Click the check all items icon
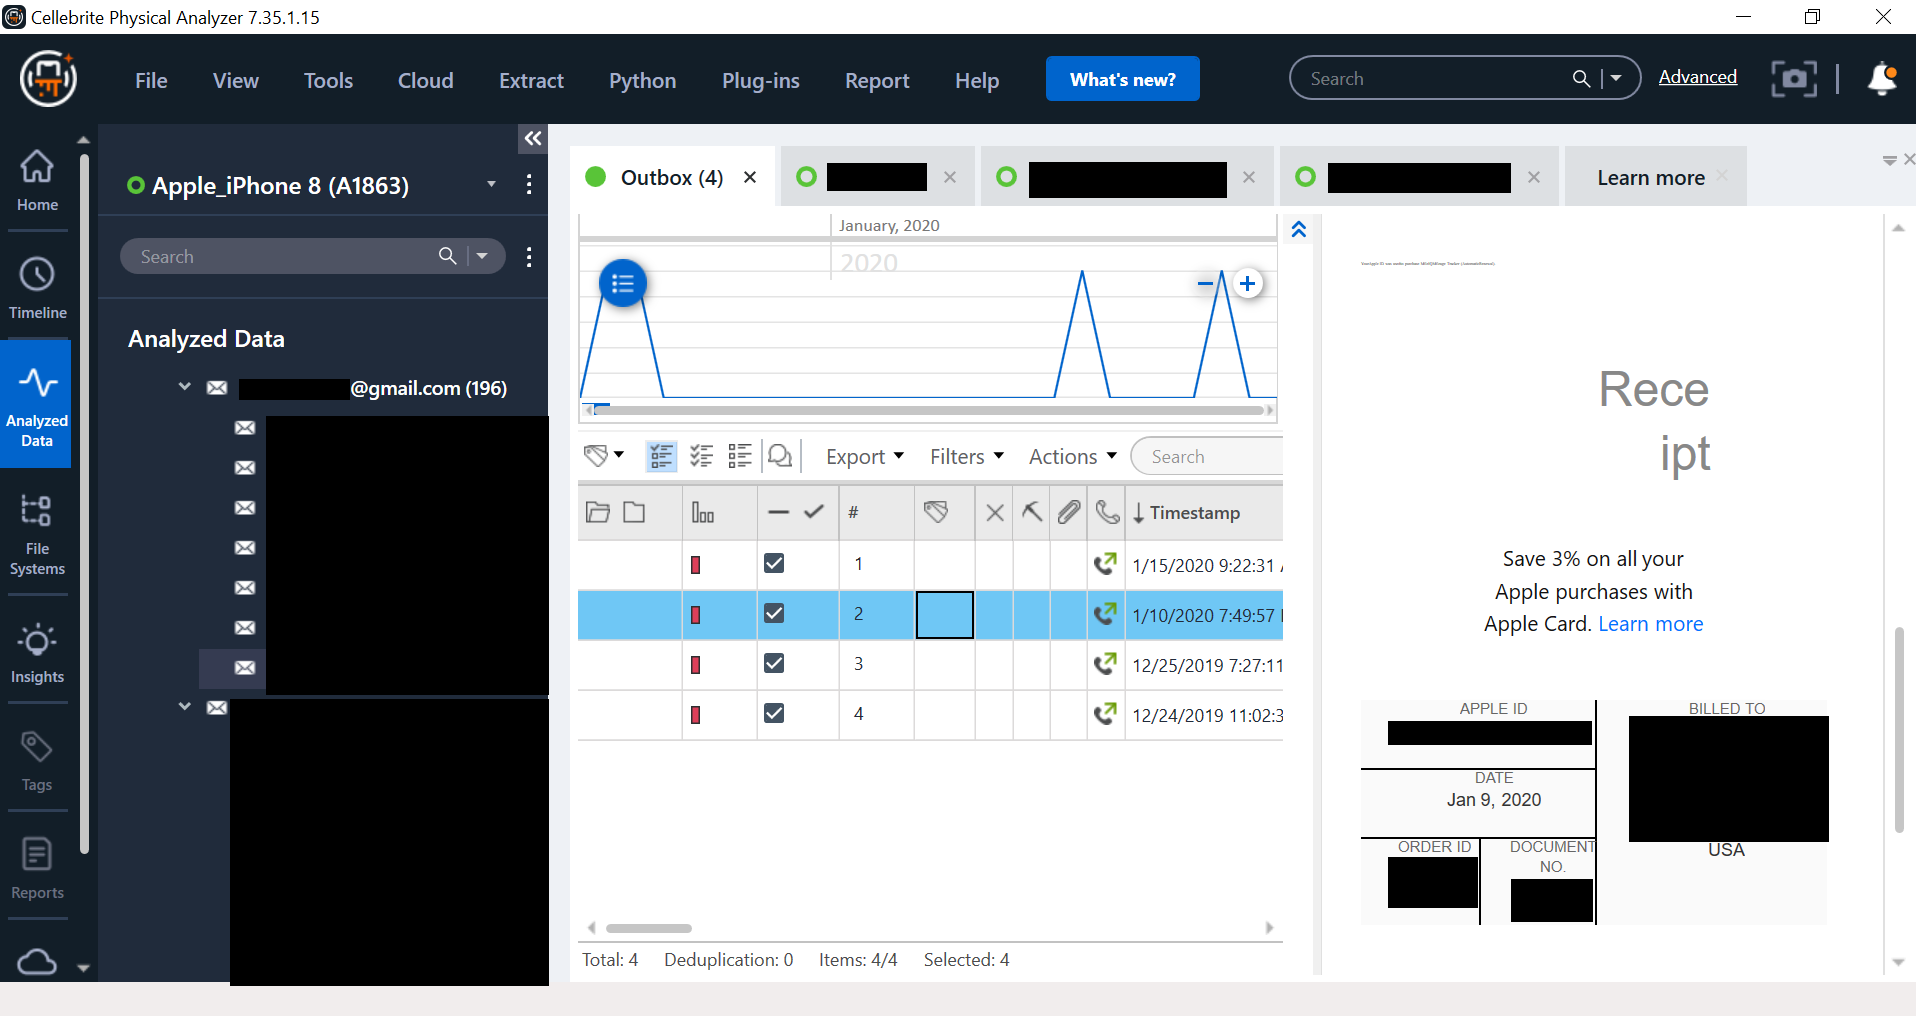1916x1016 pixels. pos(701,456)
